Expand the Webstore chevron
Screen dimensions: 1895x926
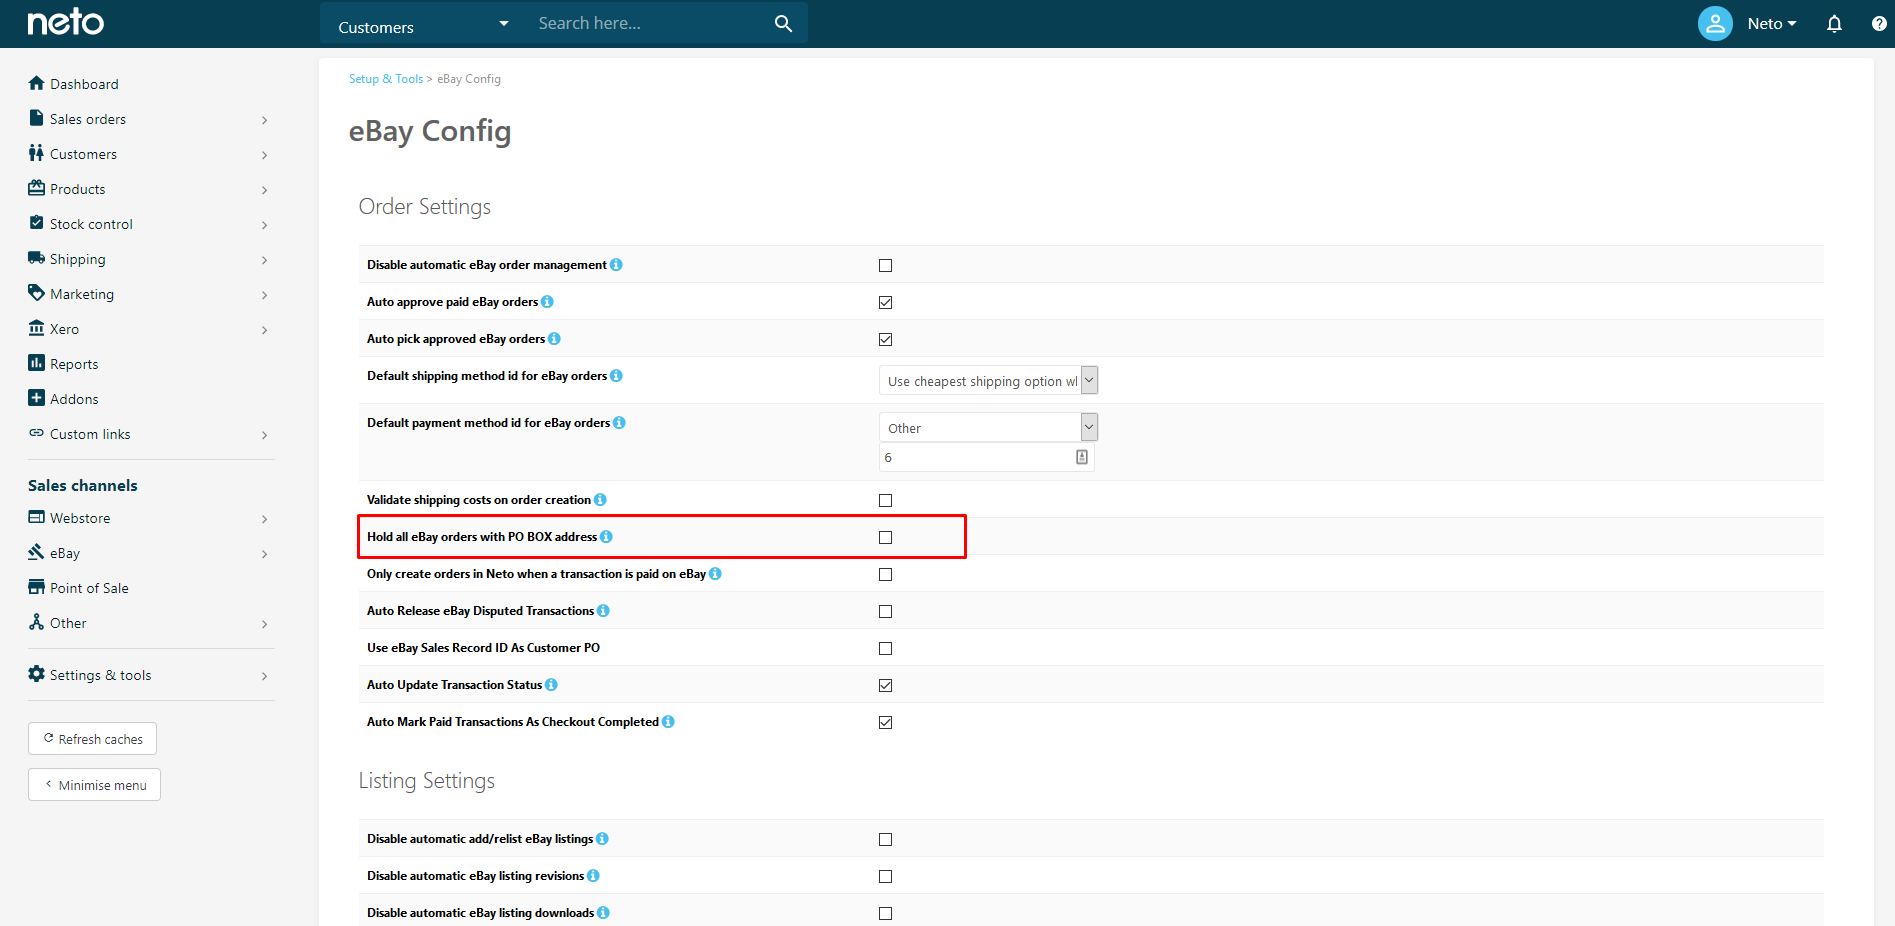click(x=264, y=519)
